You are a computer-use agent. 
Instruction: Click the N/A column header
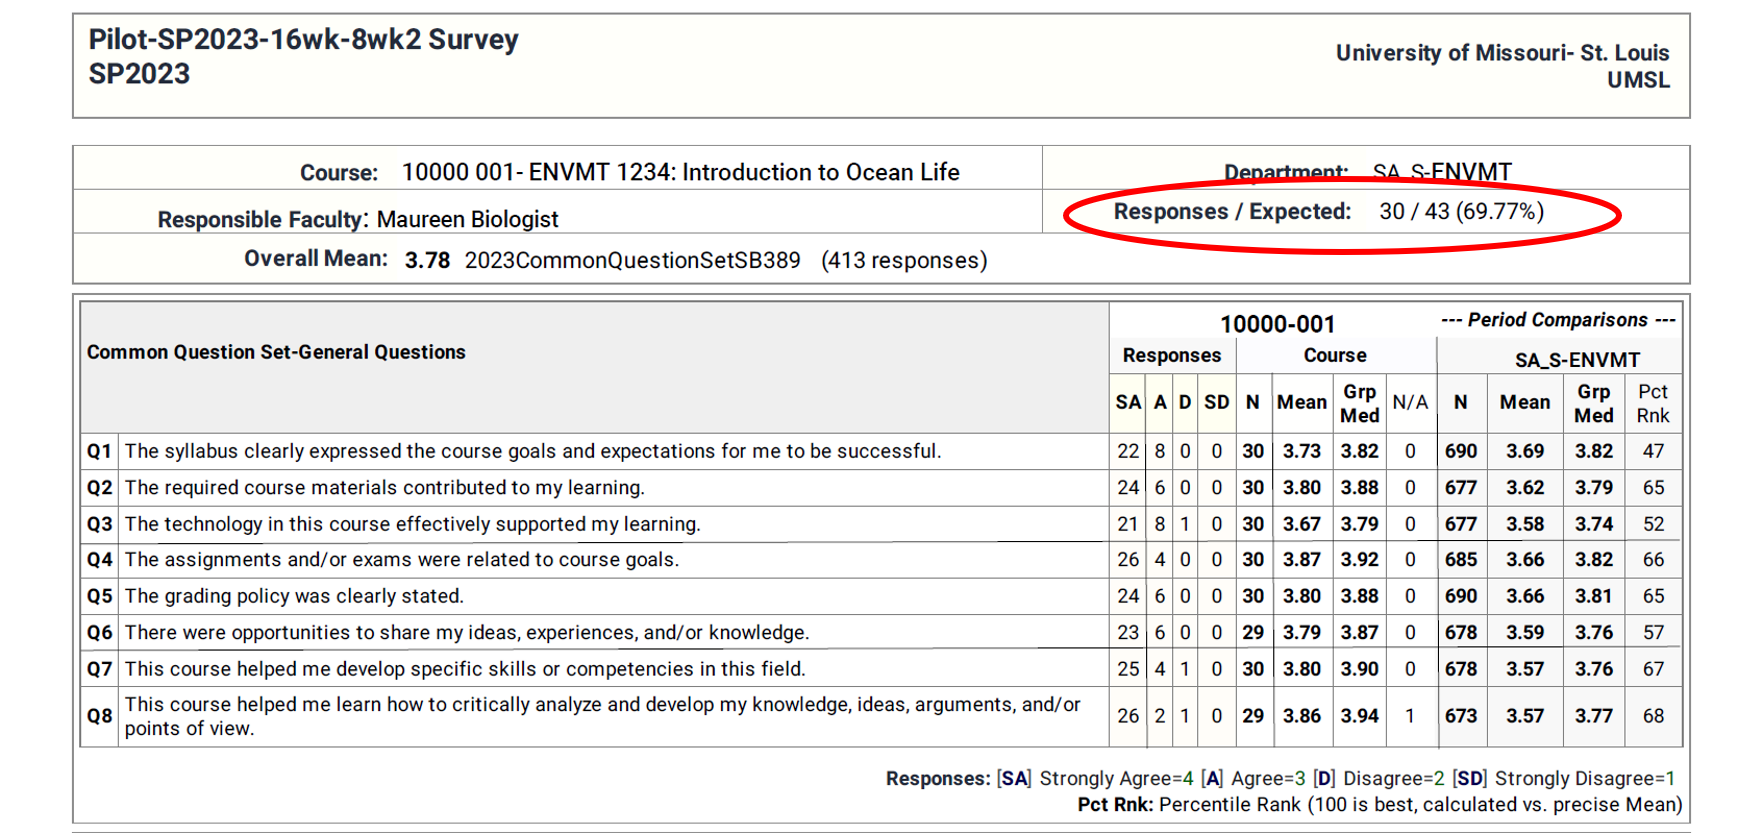pyautogui.click(x=1409, y=402)
